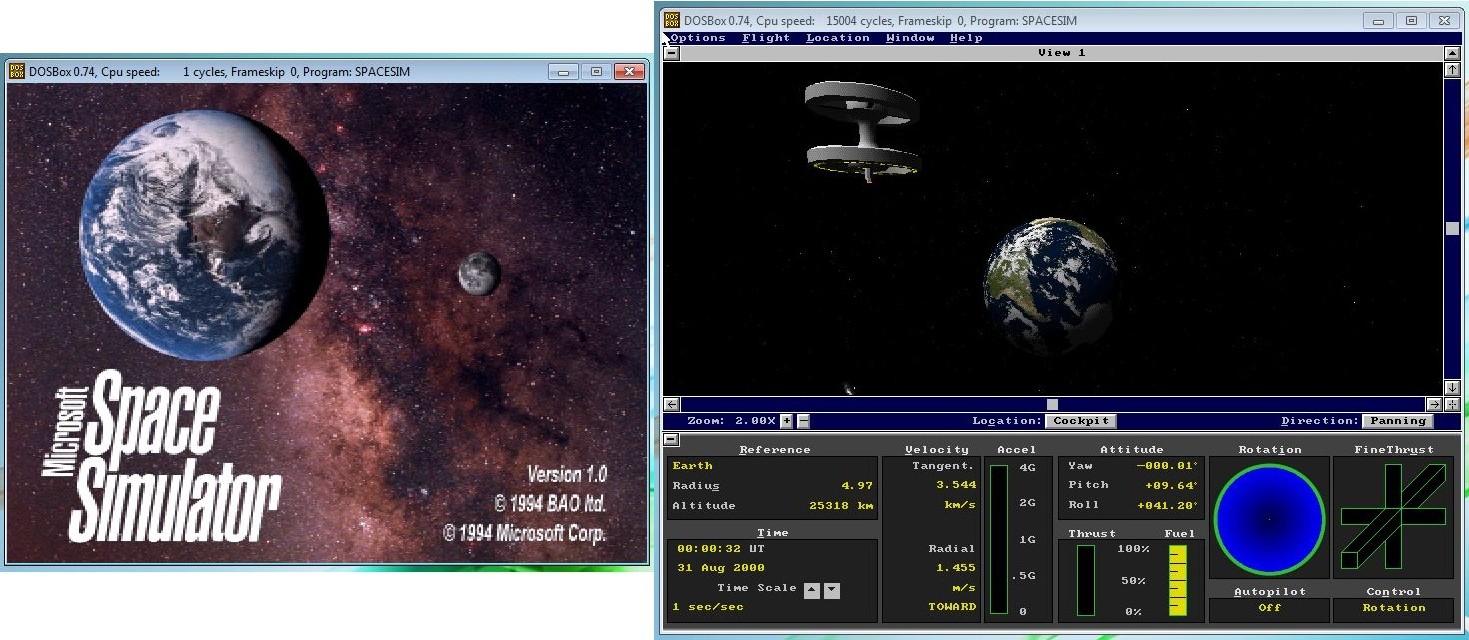1469x640 pixels.
Task: Select the Earth reference value
Action: (692, 466)
